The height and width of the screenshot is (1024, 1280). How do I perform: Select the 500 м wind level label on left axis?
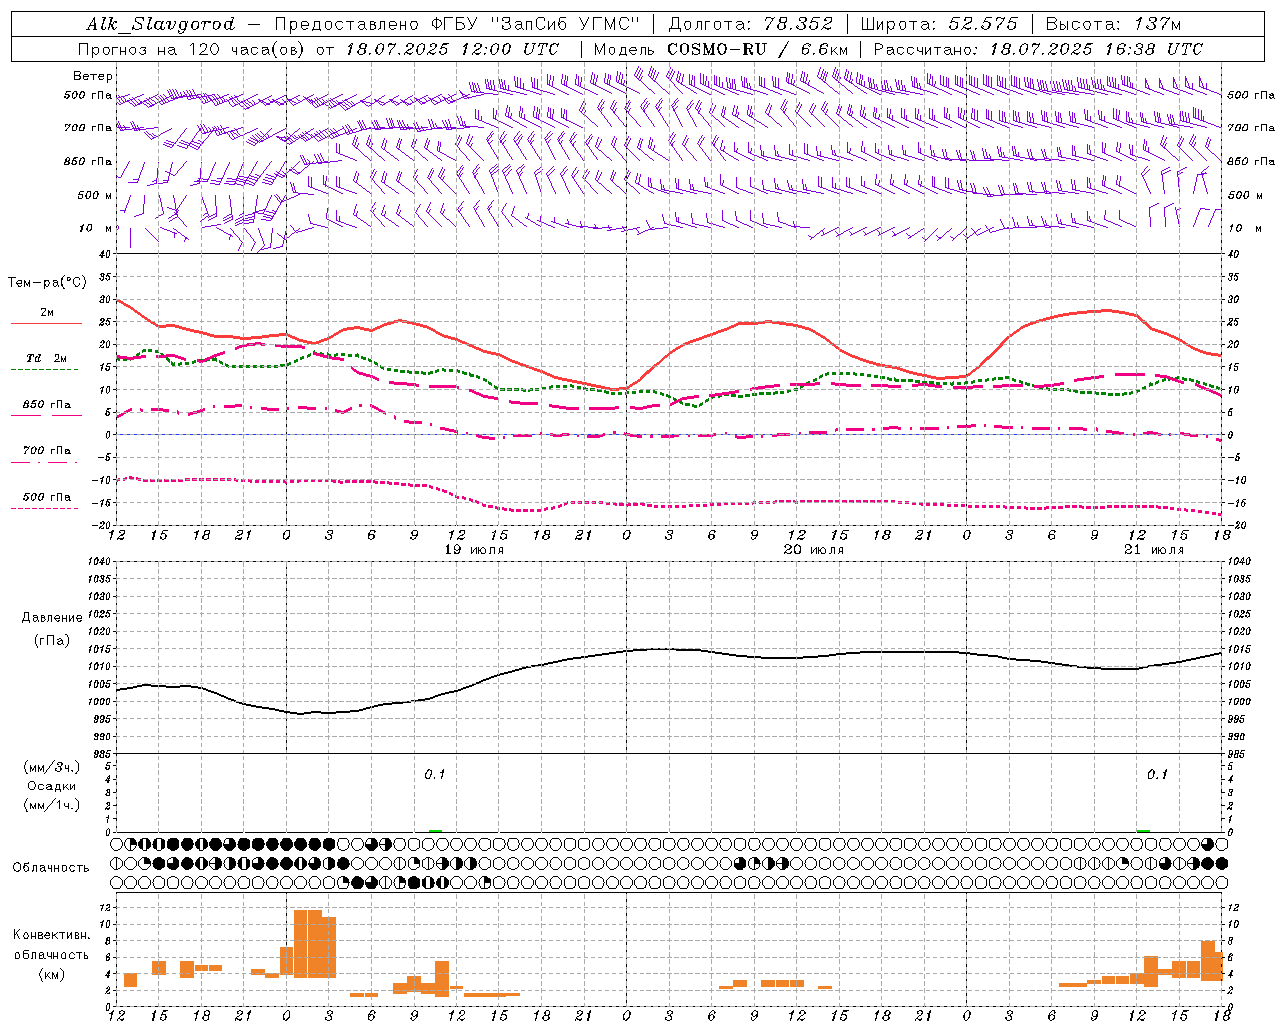click(96, 195)
